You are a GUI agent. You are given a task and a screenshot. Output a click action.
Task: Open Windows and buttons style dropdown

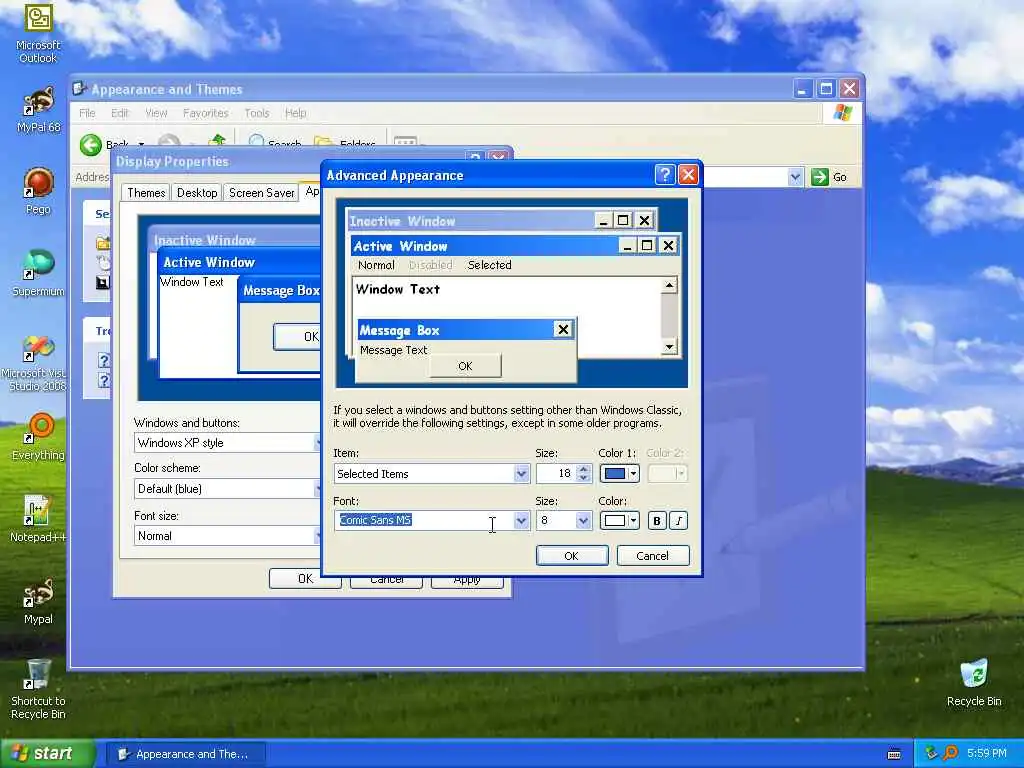227,443
